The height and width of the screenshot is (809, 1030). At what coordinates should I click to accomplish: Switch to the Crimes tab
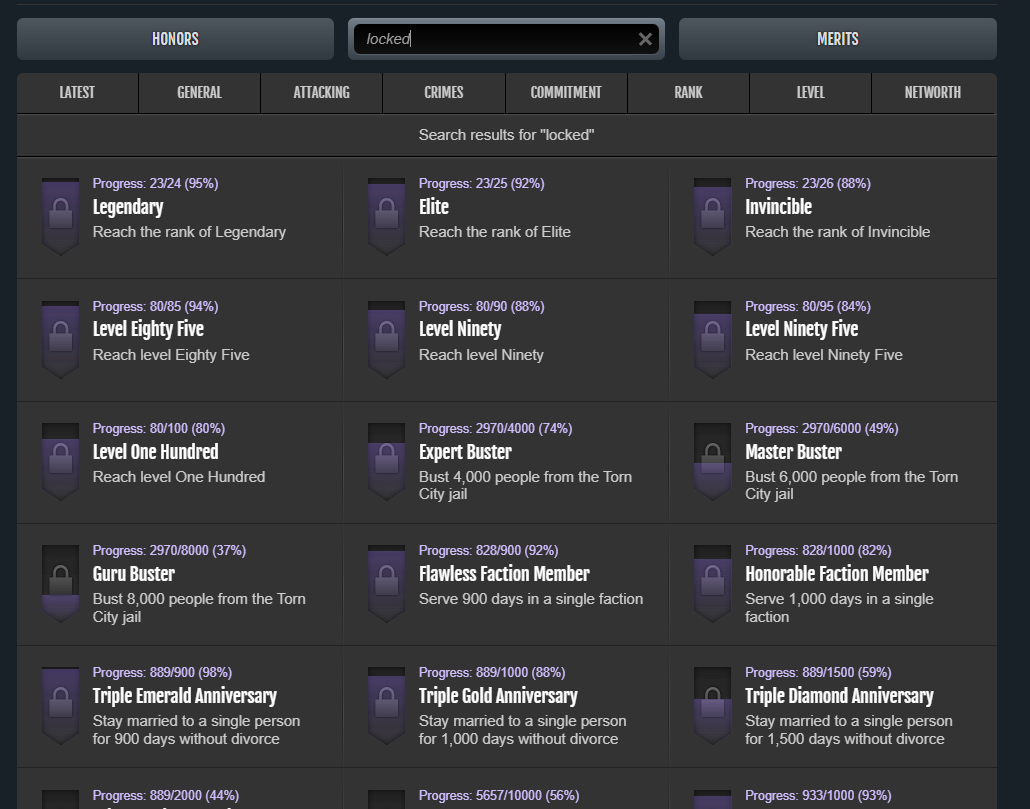tap(444, 93)
